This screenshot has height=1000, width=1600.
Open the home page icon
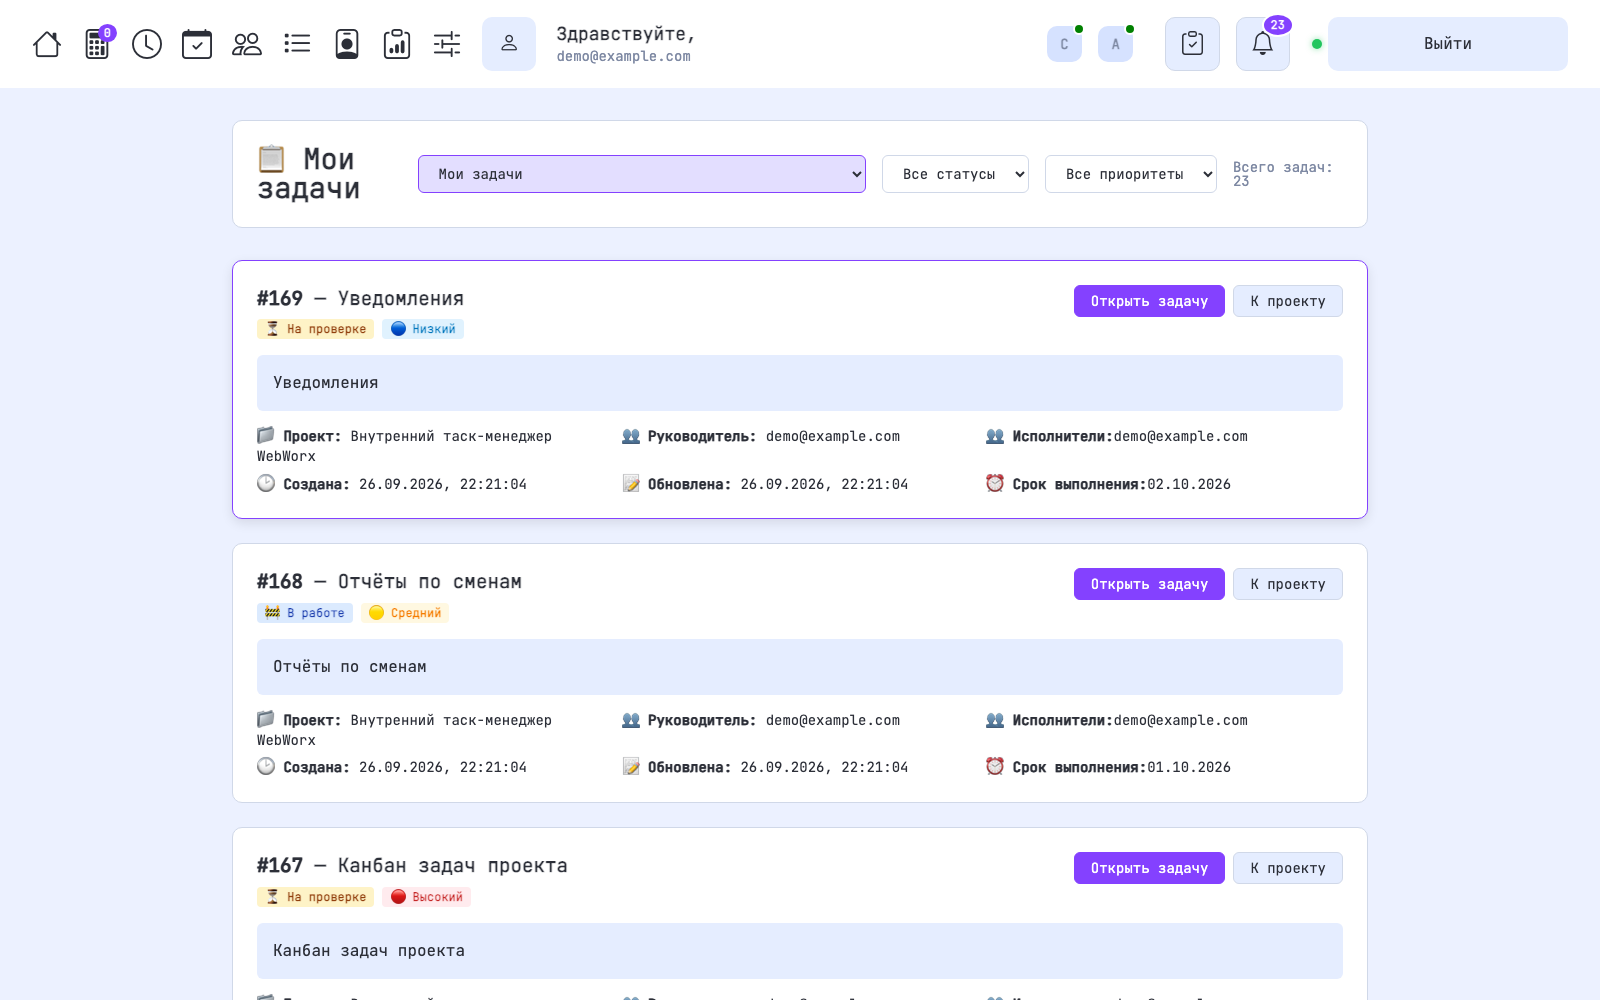(x=47, y=44)
